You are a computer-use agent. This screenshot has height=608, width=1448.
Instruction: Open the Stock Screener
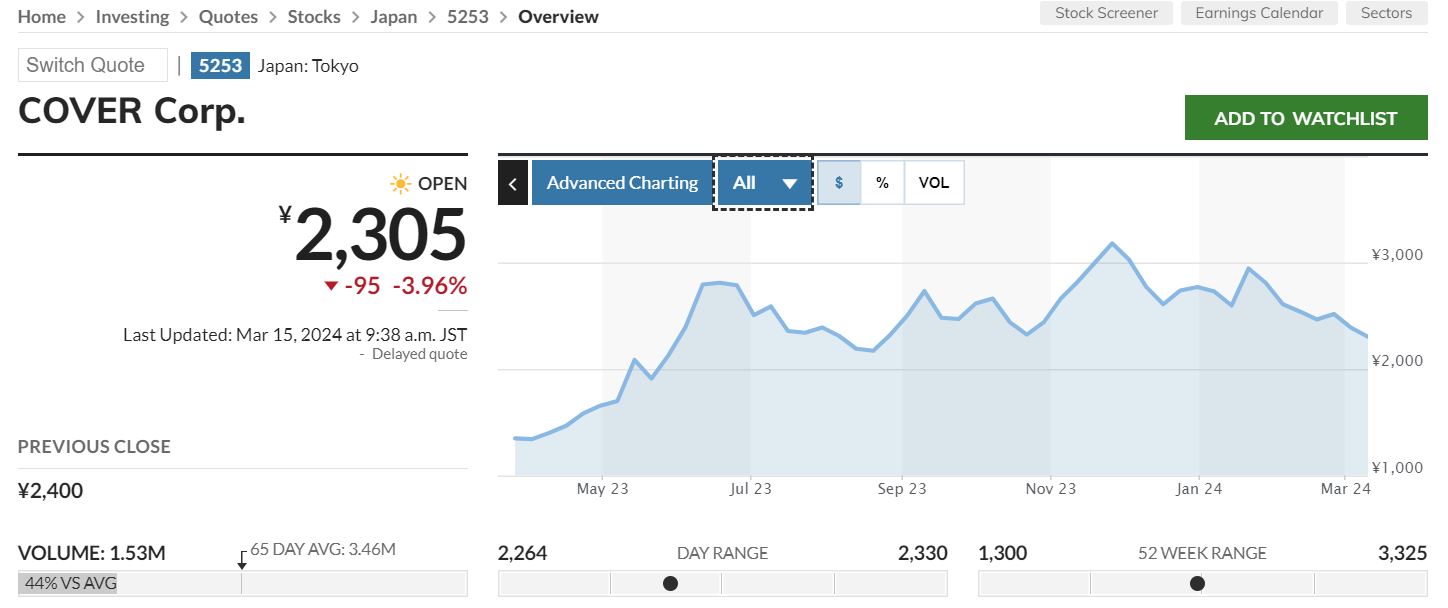point(1107,13)
